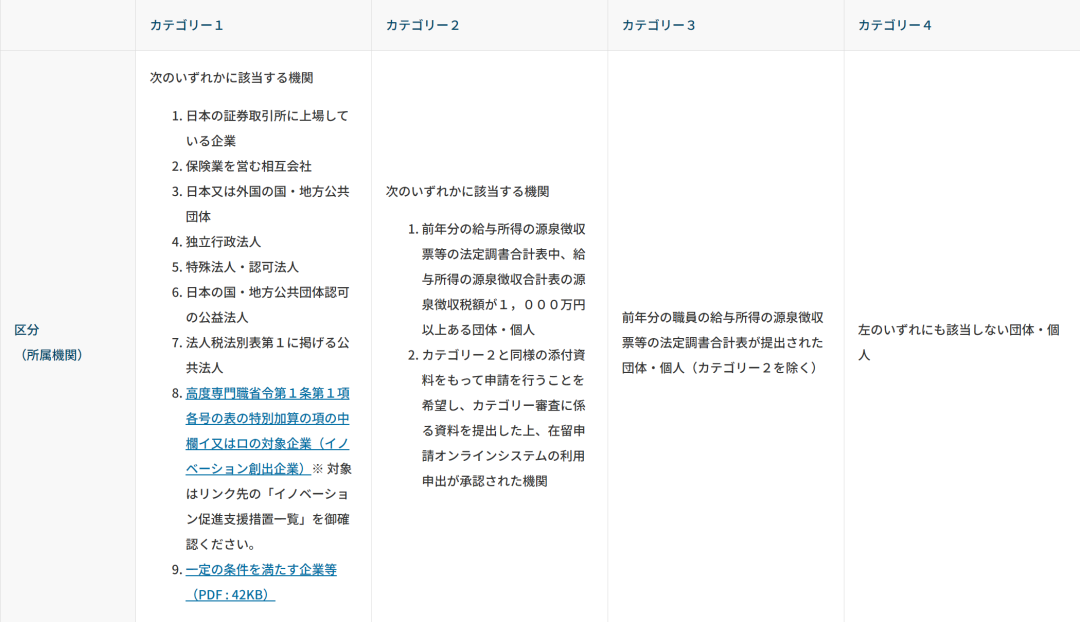1080x622 pixels.
Task: Open the 一定の条件を満たす企業等 PDF link
Action: (x=261, y=569)
